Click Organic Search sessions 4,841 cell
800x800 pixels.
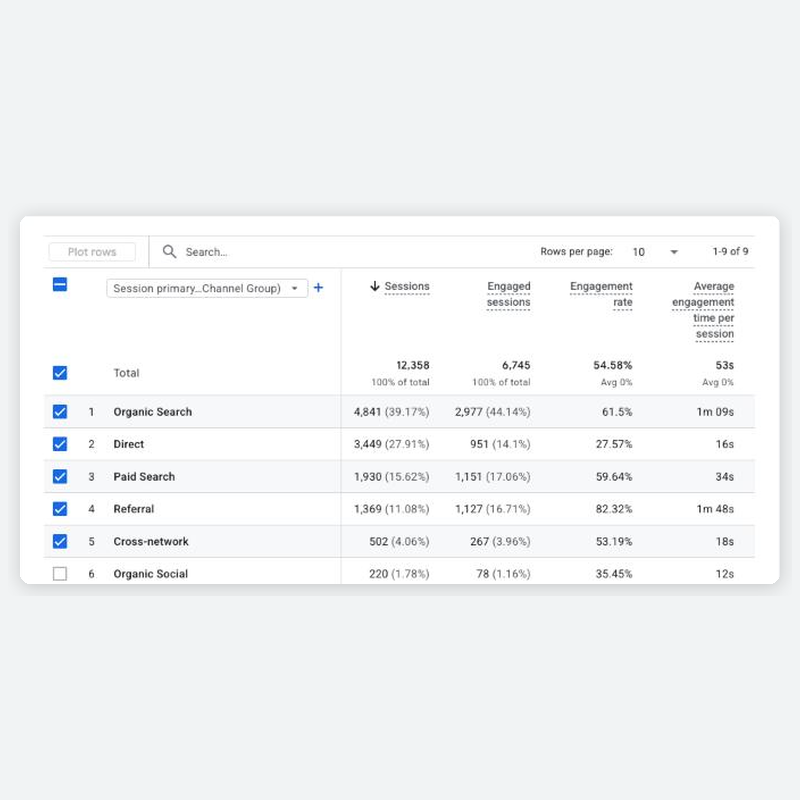(391, 412)
